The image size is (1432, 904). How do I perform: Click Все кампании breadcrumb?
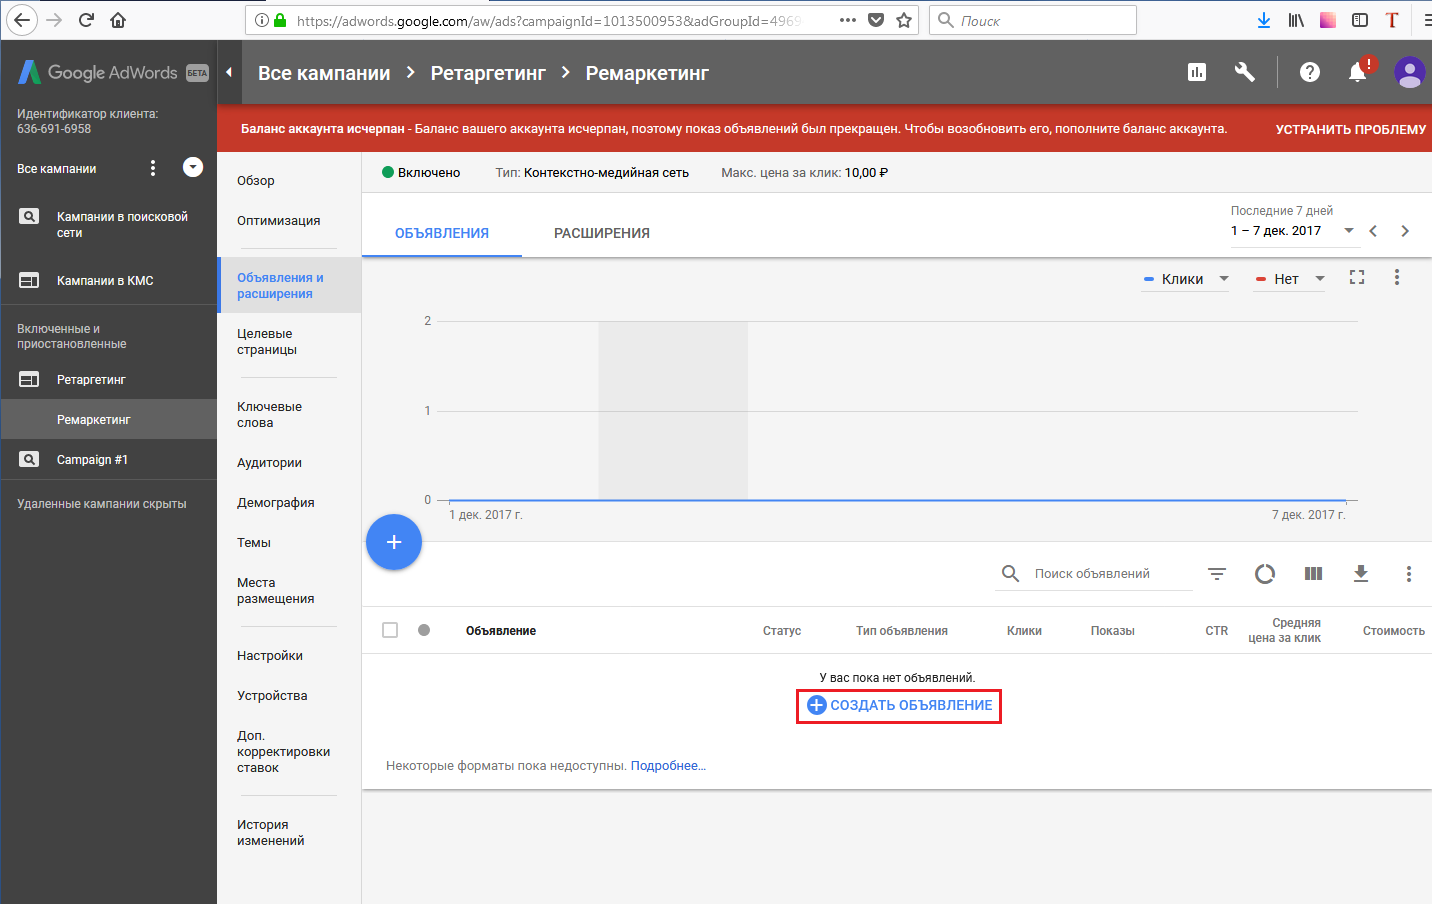(324, 73)
